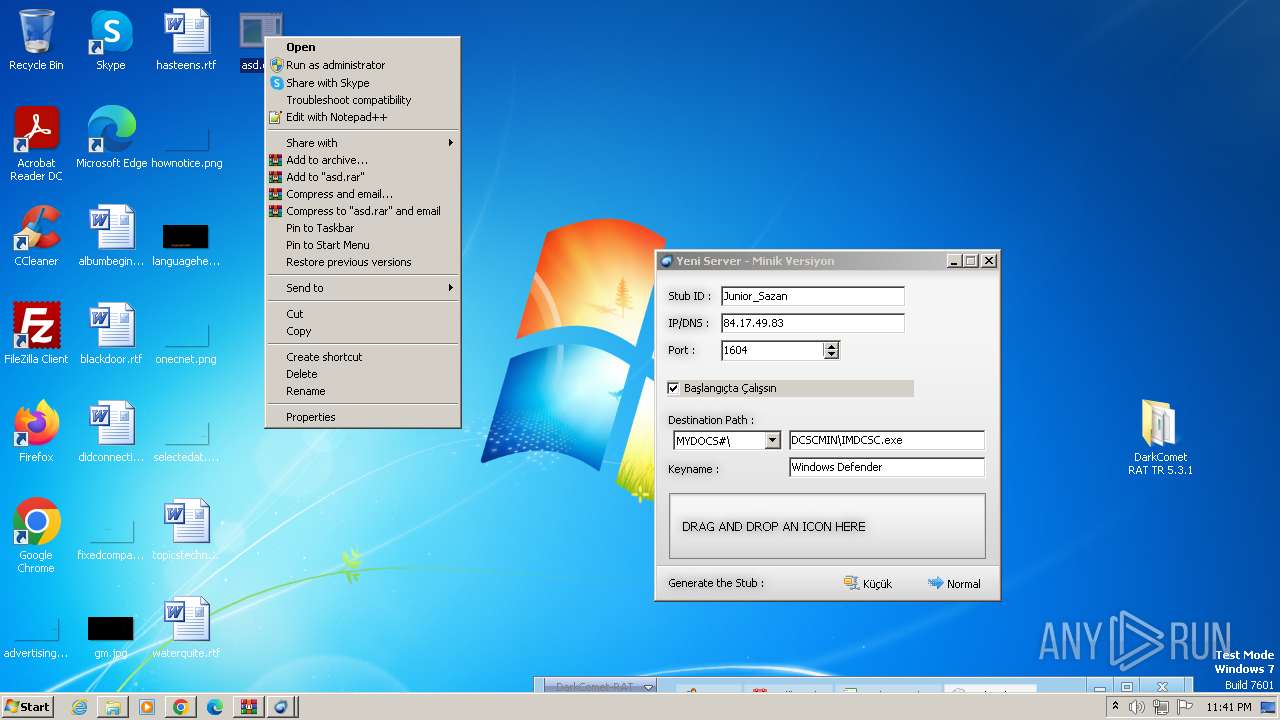Screen dimensions: 1280x720
Task: Choose Restore previous versions
Action: click(362, 262)
